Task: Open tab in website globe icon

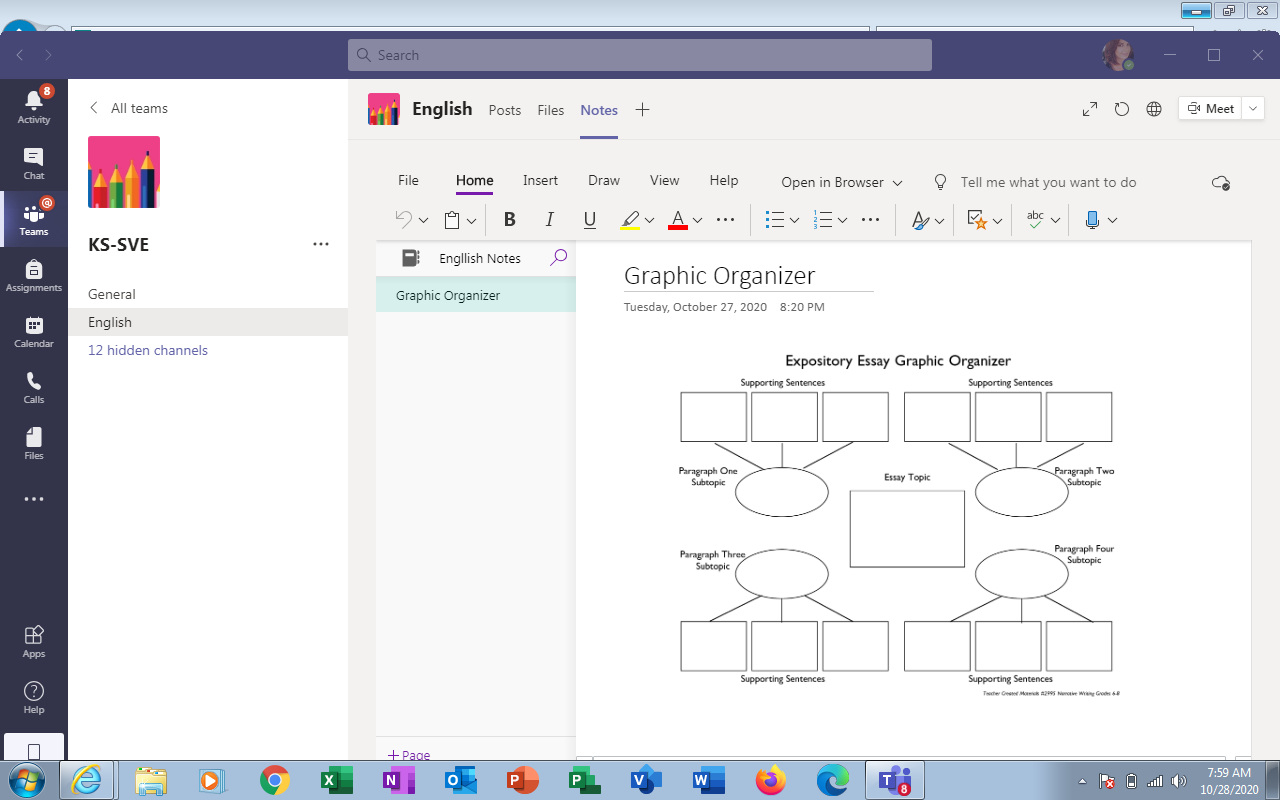Action: click(1154, 109)
